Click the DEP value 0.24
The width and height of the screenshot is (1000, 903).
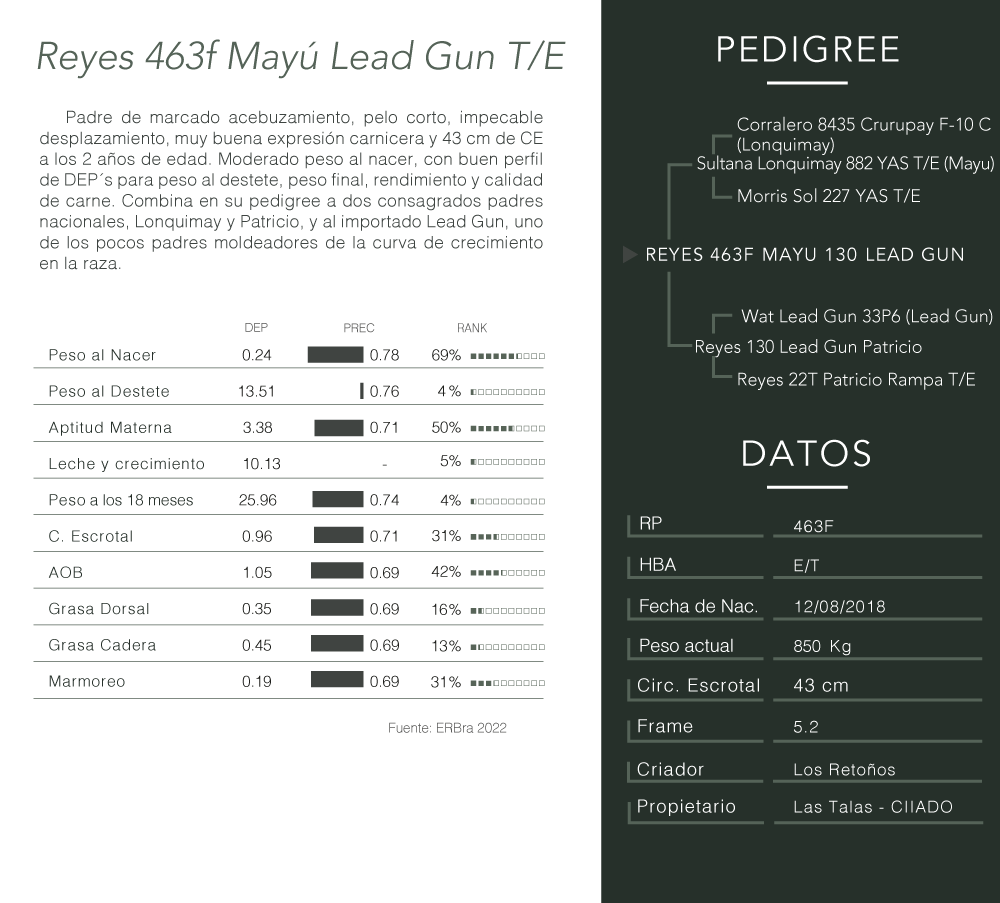coord(257,355)
